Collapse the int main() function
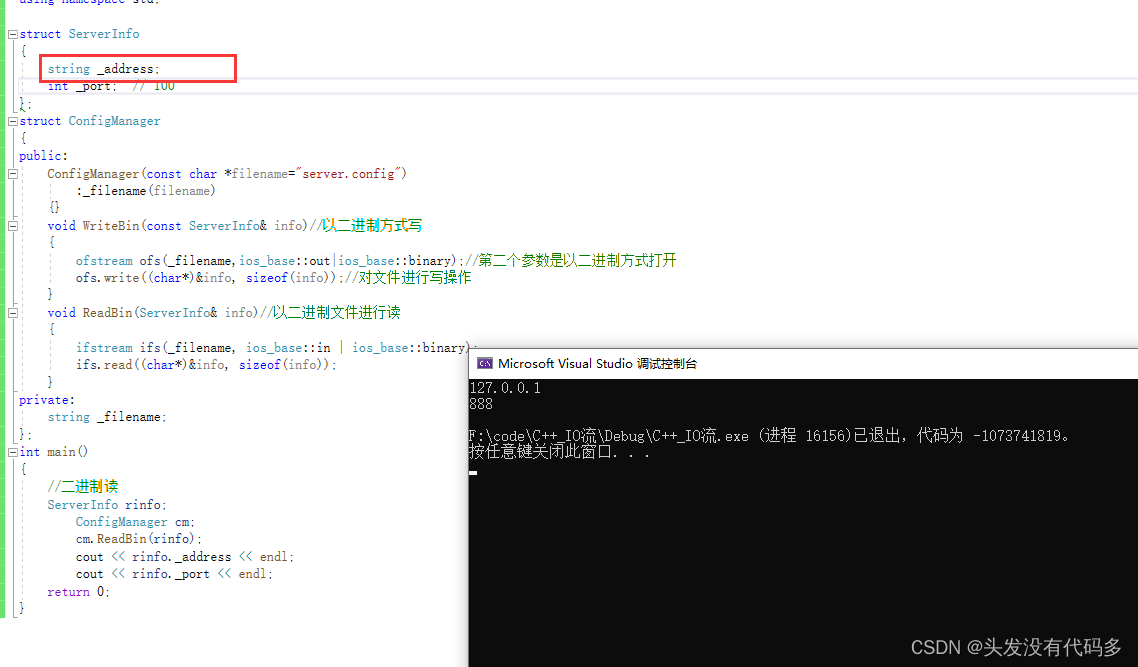The width and height of the screenshot is (1138, 667). point(13,452)
